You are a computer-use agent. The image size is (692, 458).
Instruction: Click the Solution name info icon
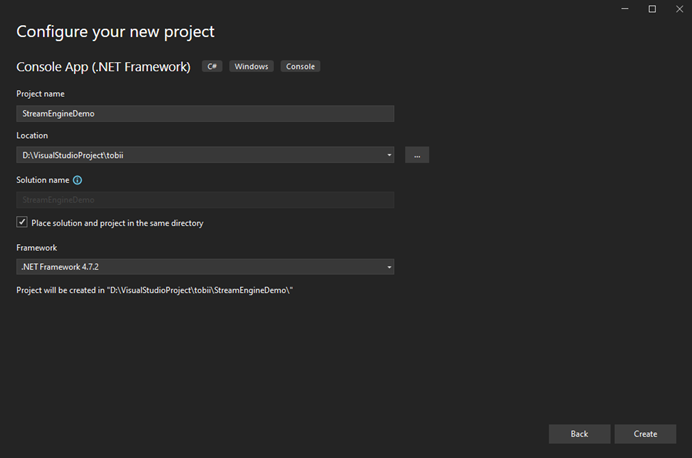click(x=77, y=180)
